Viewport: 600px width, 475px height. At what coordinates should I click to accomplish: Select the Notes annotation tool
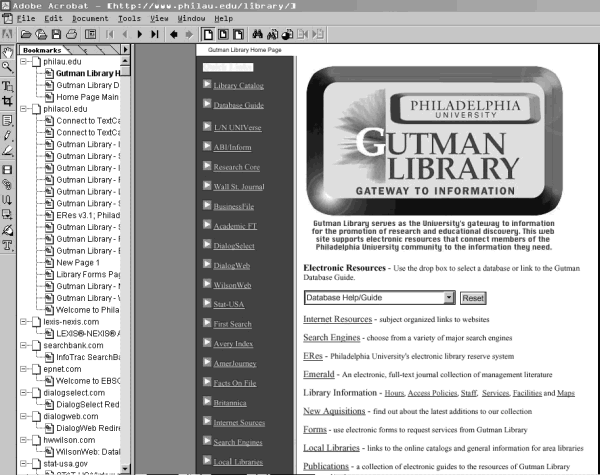click(x=7, y=121)
